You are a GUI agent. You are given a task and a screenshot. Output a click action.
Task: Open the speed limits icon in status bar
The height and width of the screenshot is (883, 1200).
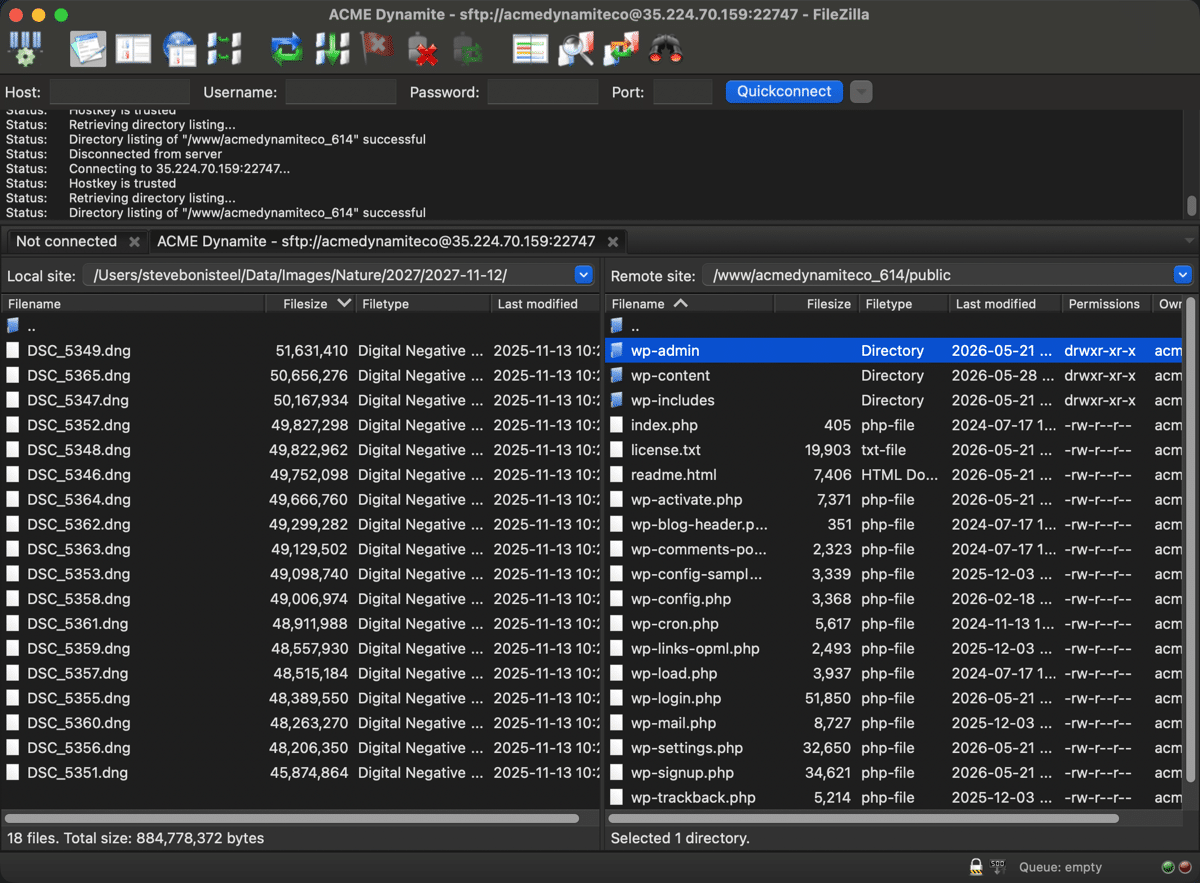pyautogui.click(x=998, y=867)
